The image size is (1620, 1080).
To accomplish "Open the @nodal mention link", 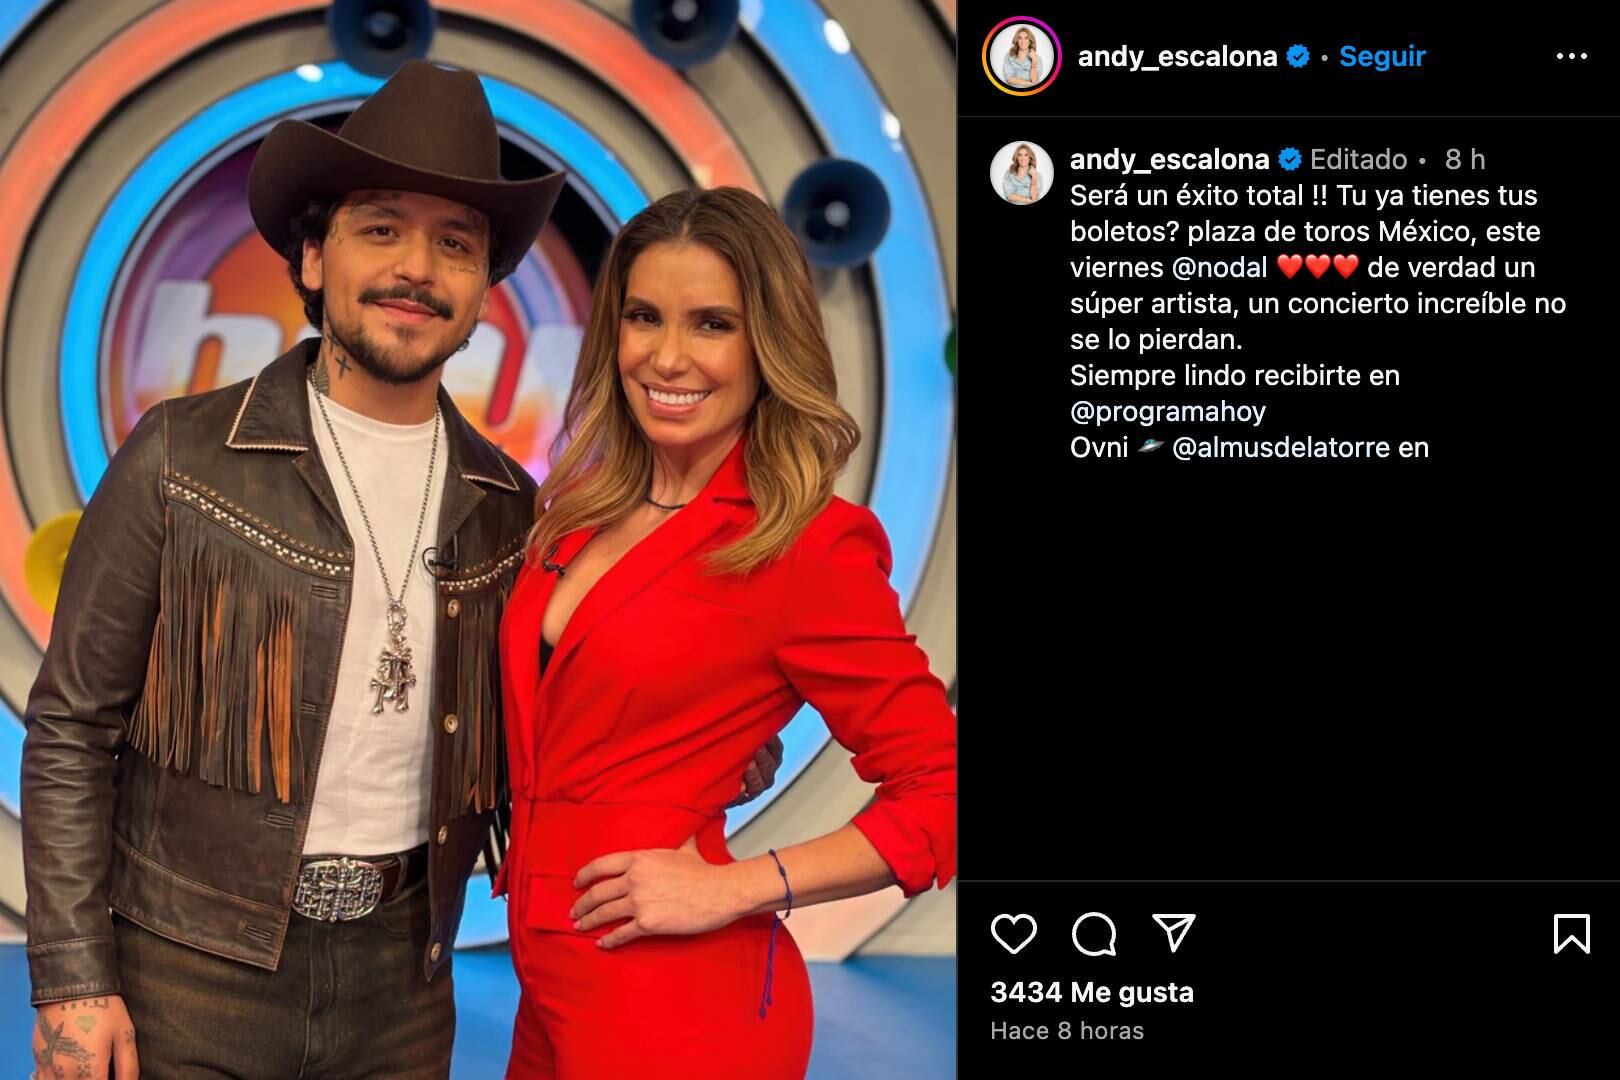I will tap(1219, 267).
